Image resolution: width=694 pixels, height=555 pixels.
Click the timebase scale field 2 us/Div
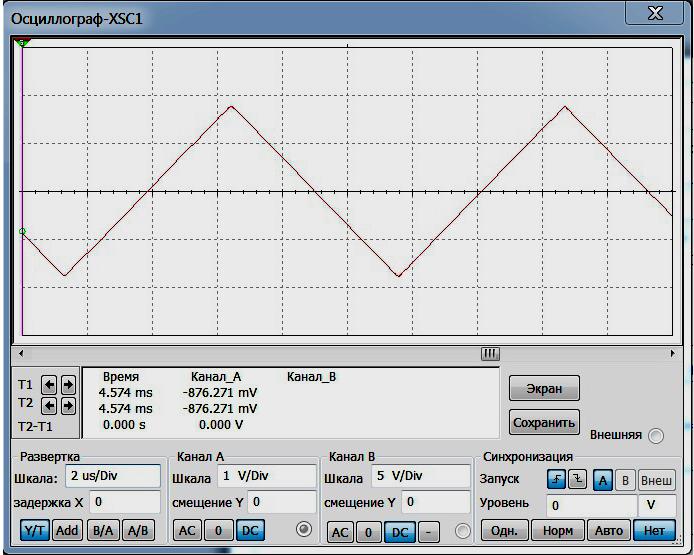pyautogui.click(x=113, y=476)
